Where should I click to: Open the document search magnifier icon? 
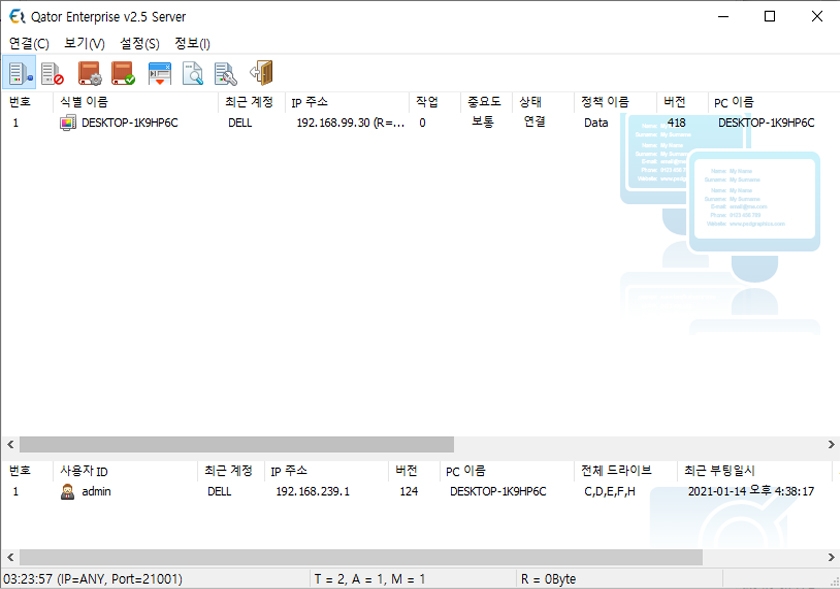192,73
